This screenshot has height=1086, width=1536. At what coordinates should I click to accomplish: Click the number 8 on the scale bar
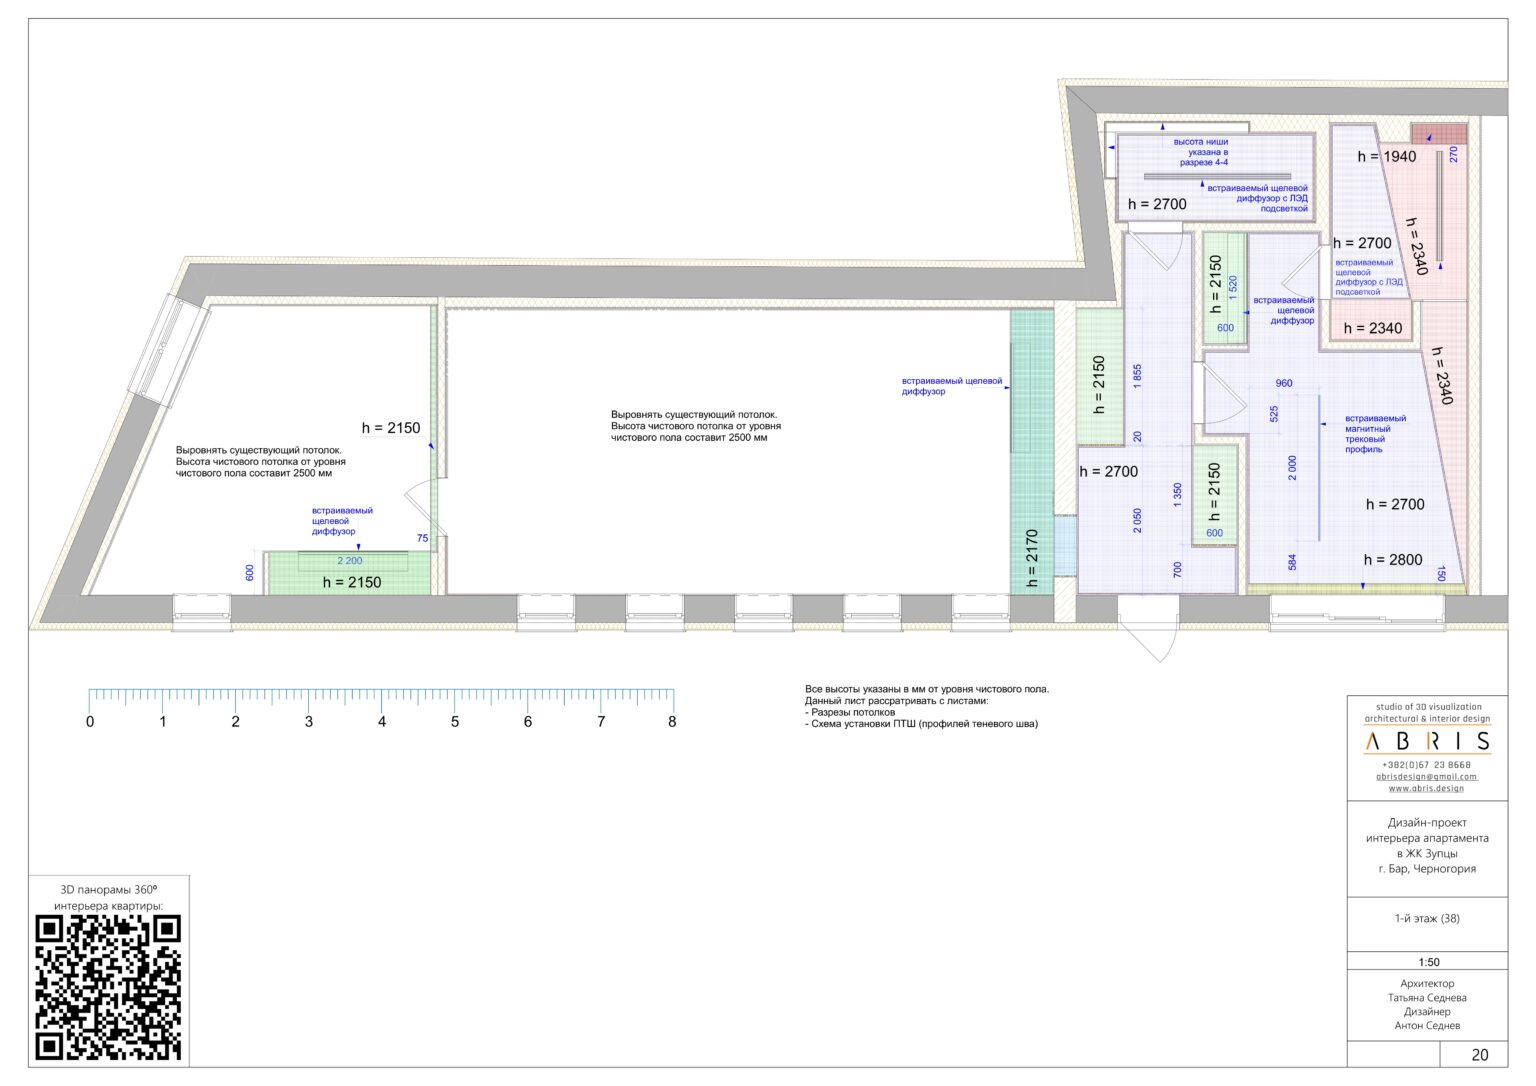tap(672, 721)
